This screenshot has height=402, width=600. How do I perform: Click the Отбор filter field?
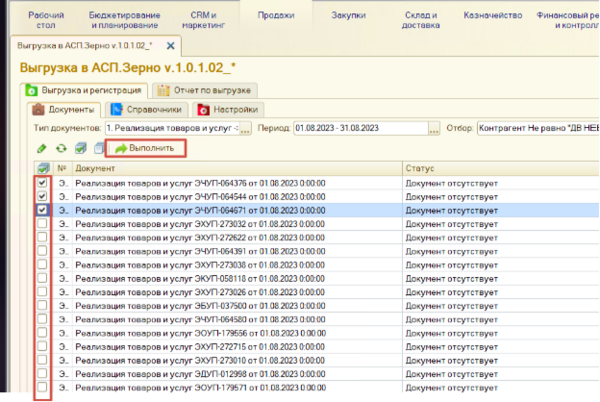pos(540,129)
